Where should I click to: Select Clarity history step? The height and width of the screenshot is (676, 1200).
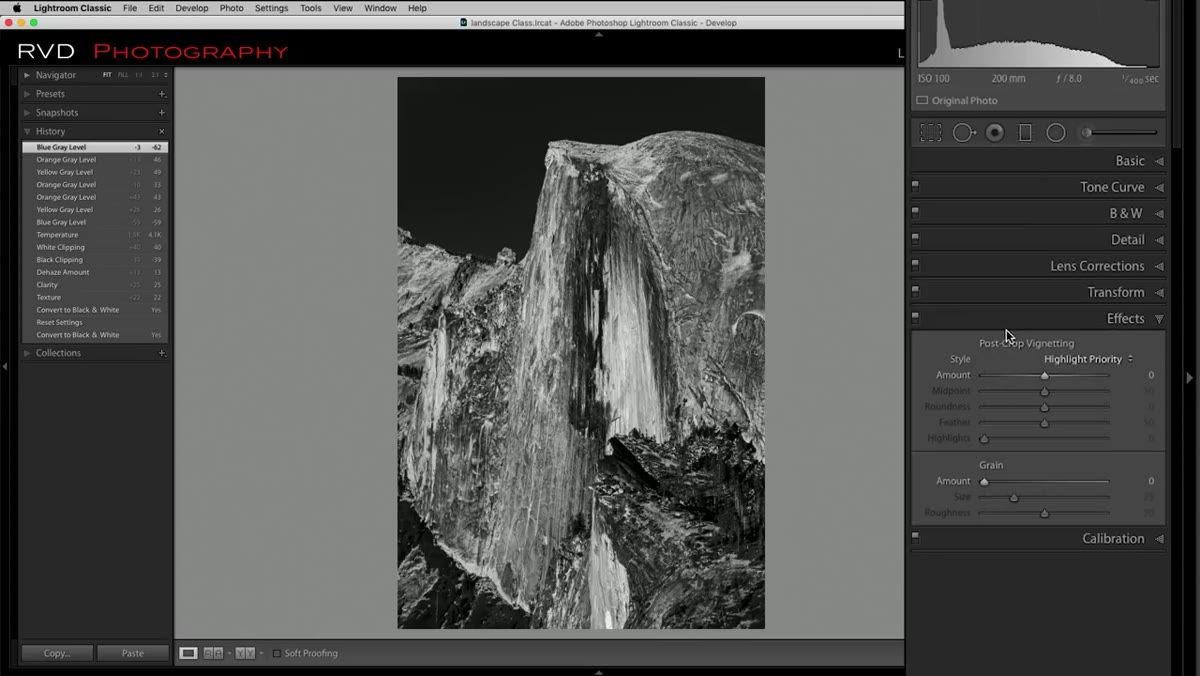point(95,285)
